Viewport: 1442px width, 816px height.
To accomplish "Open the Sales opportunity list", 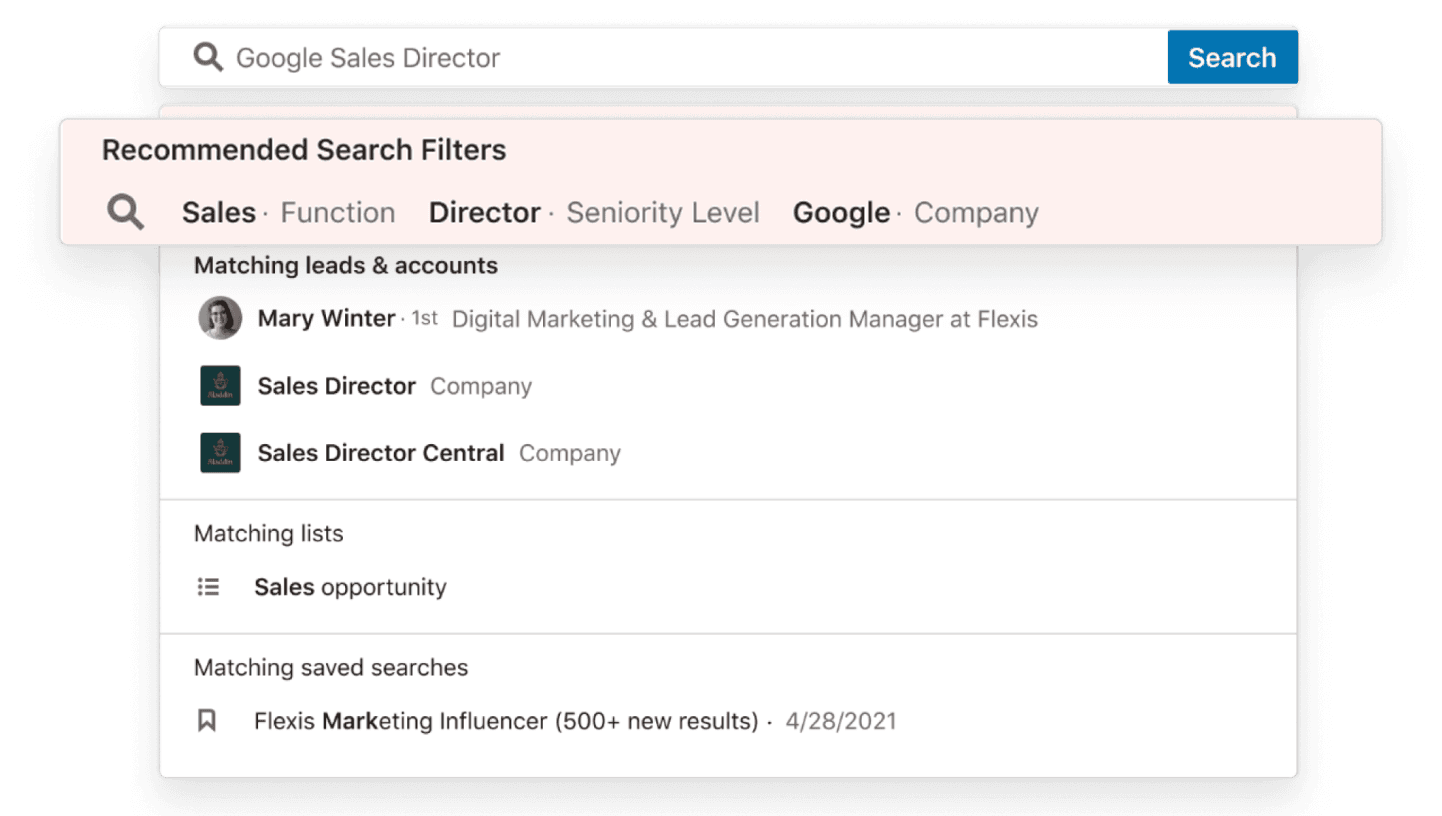I will [350, 587].
